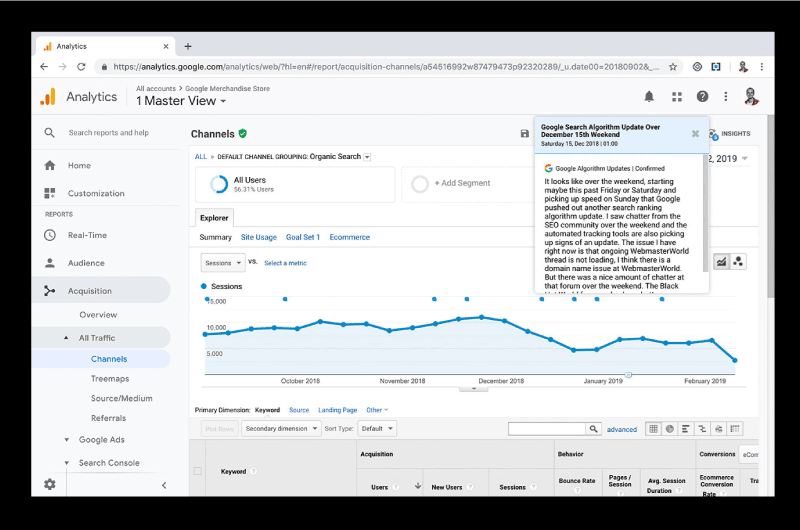Image resolution: width=800 pixels, height=530 pixels.
Task: Select the Summary metric group
Action: pos(215,237)
